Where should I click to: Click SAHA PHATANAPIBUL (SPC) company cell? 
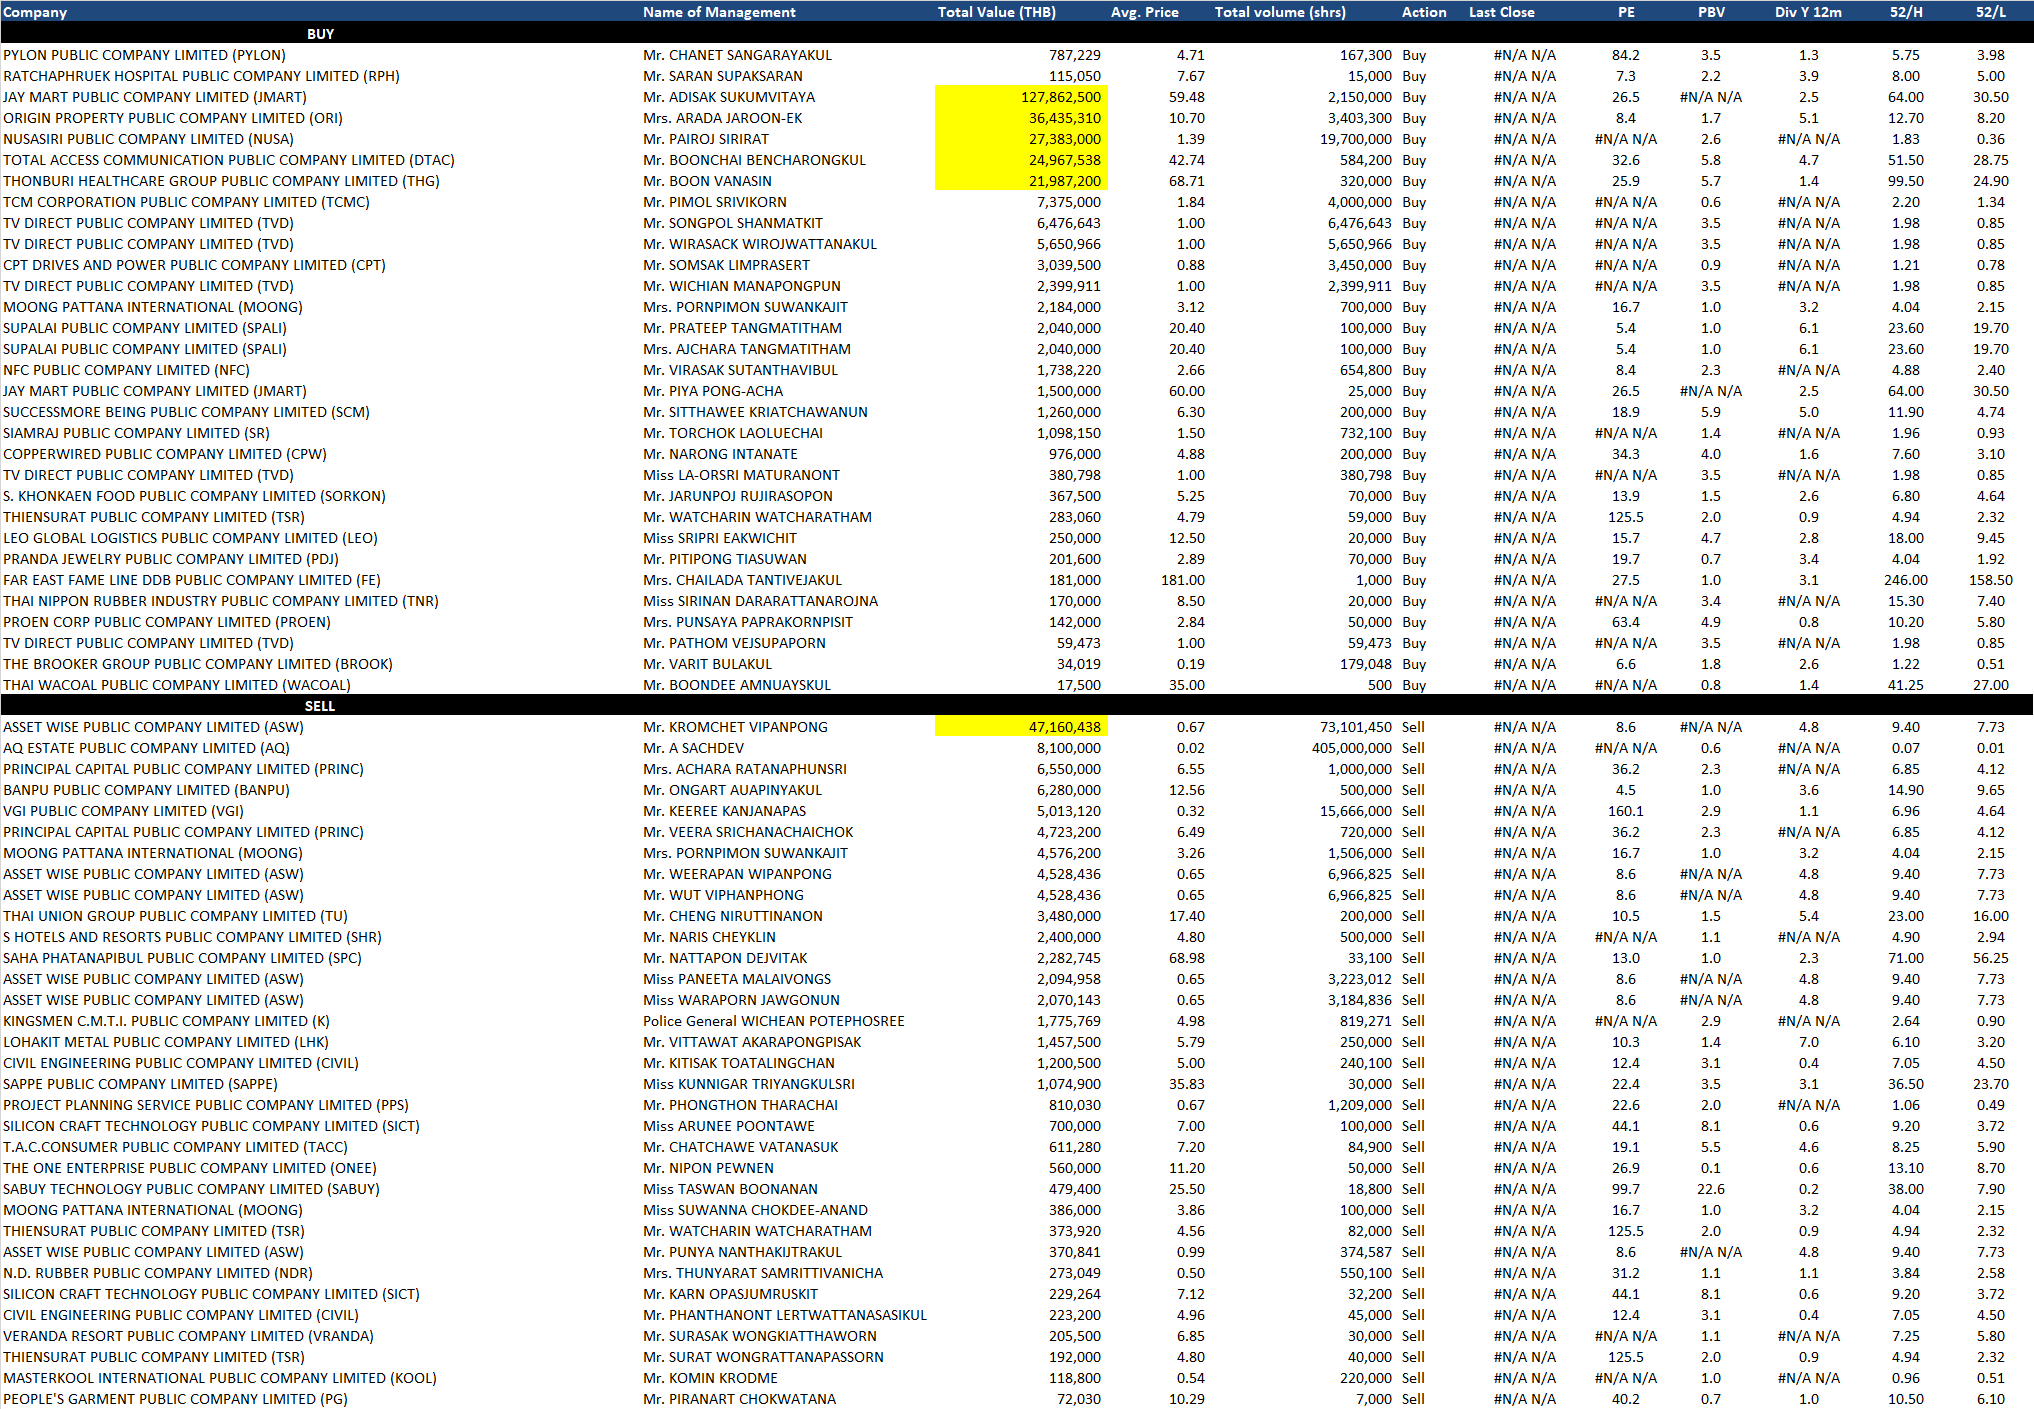182,958
